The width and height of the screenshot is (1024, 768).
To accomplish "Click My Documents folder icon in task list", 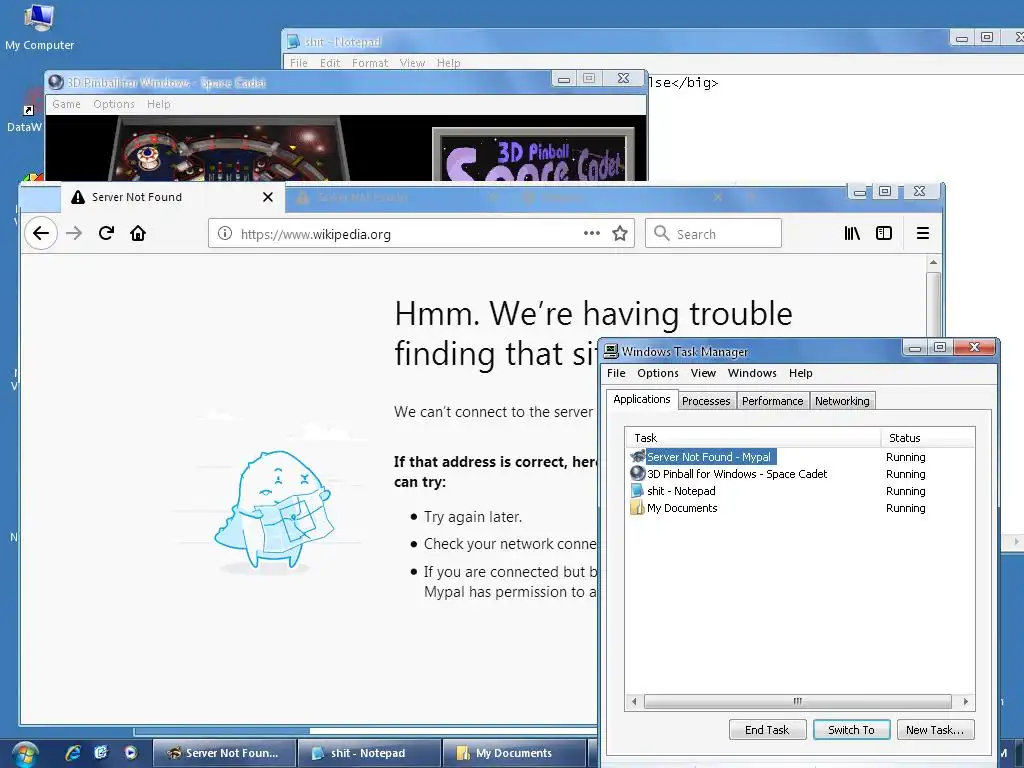I will (637, 507).
